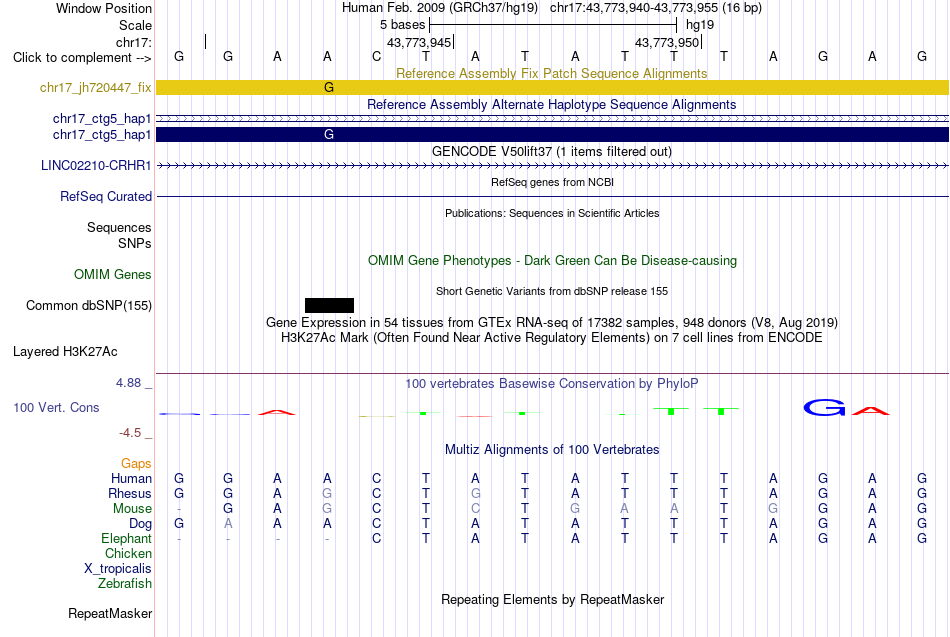Open OMIM Genes track label
950x637 pixels.
(x=112, y=275)
